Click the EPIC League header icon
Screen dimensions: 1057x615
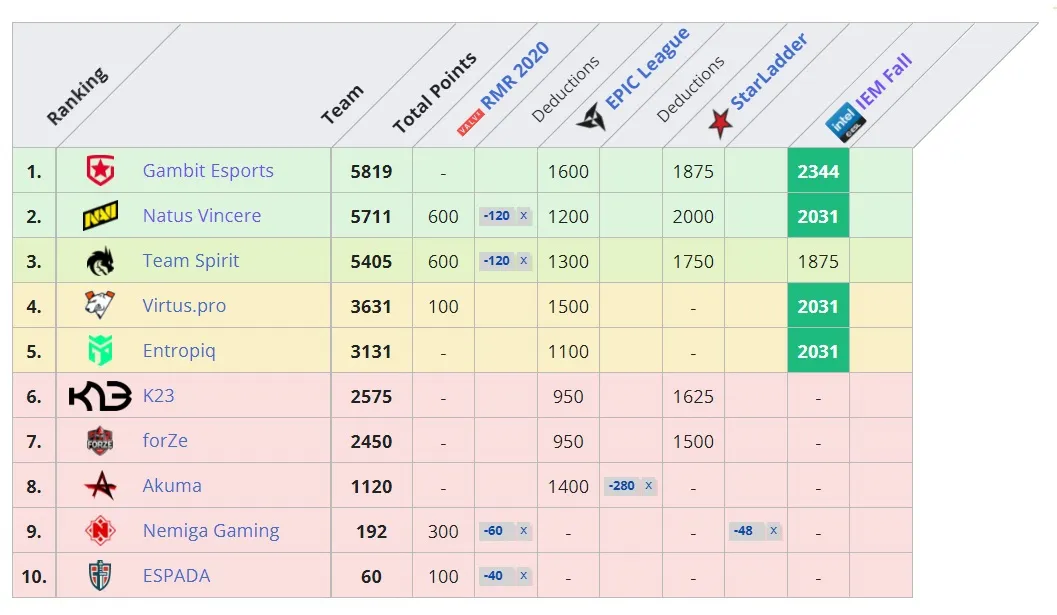(591, 117)
